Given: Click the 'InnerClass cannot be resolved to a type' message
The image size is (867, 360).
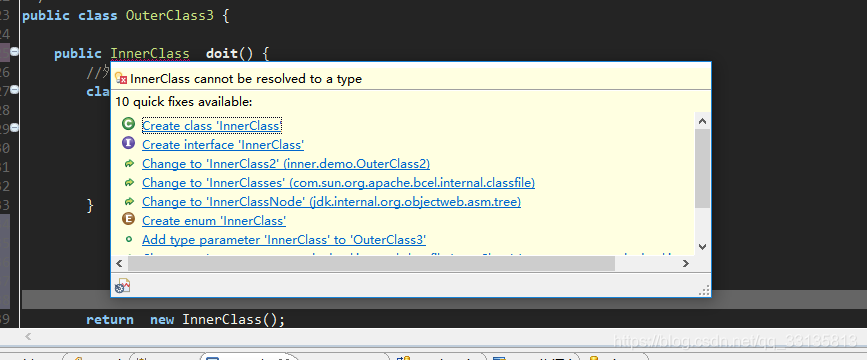Looking at the screenshot, I should coord(246,79).
